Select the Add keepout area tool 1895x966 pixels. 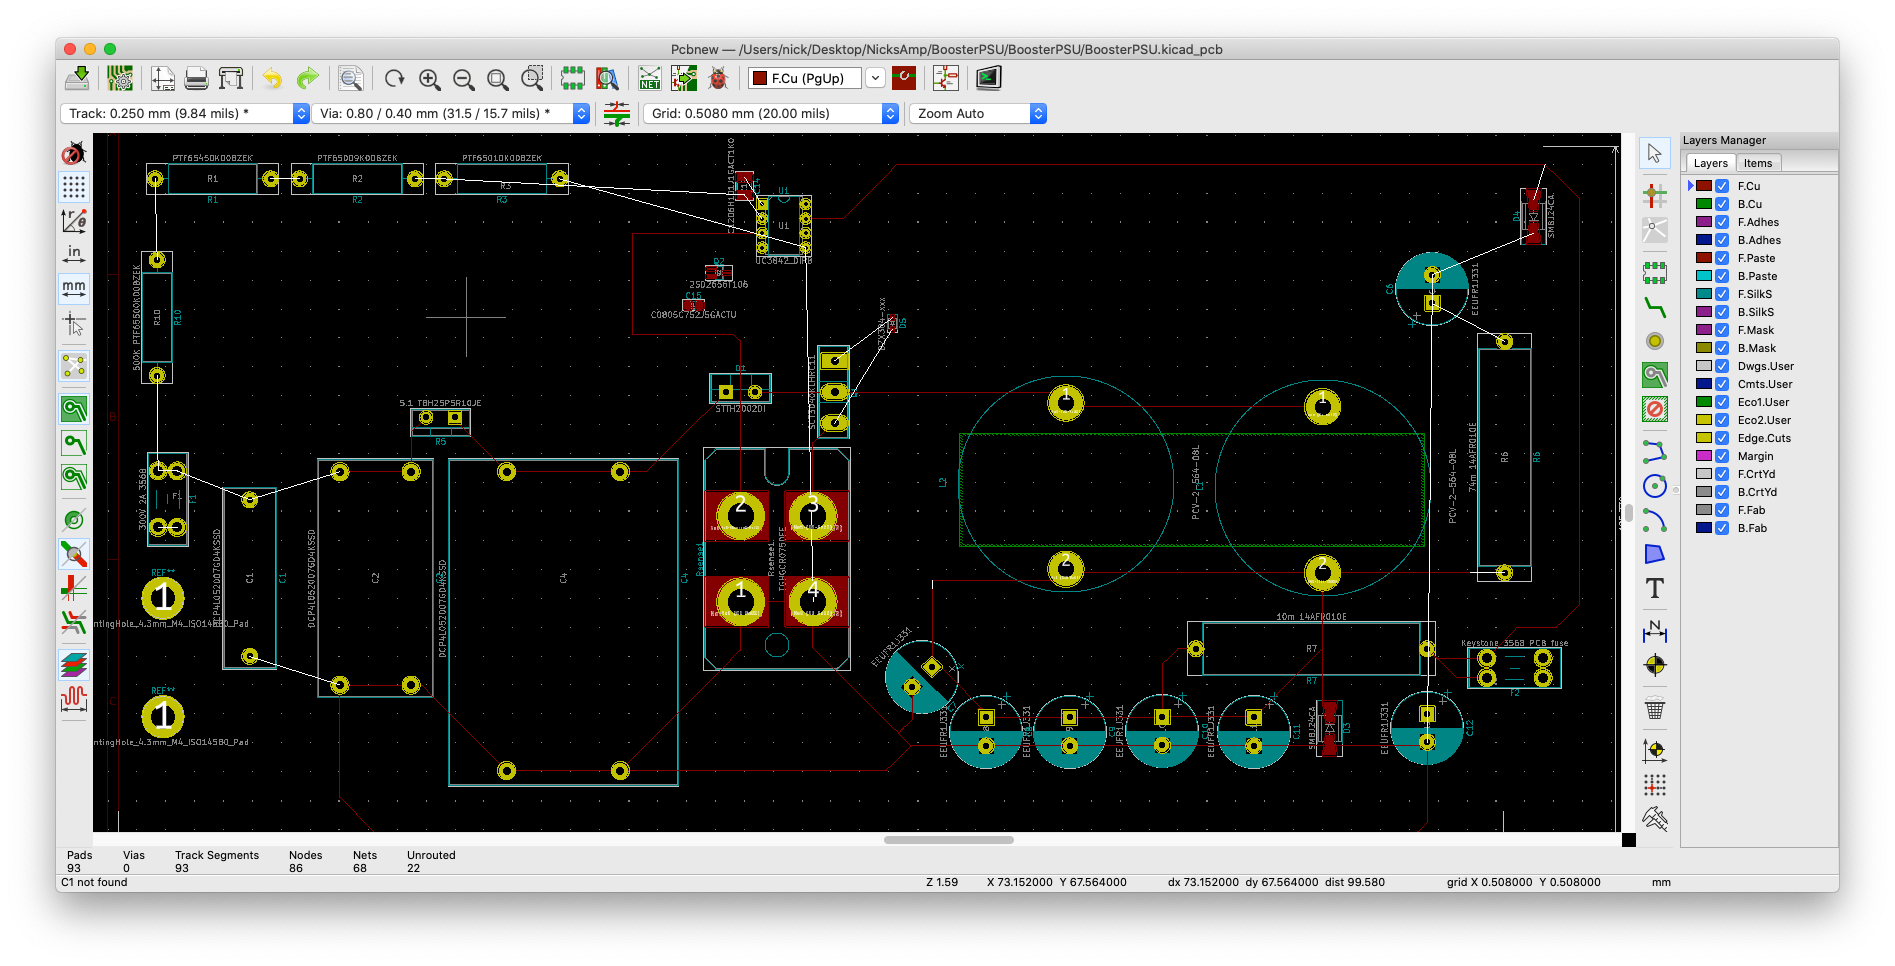click(x=1655, y=409)
